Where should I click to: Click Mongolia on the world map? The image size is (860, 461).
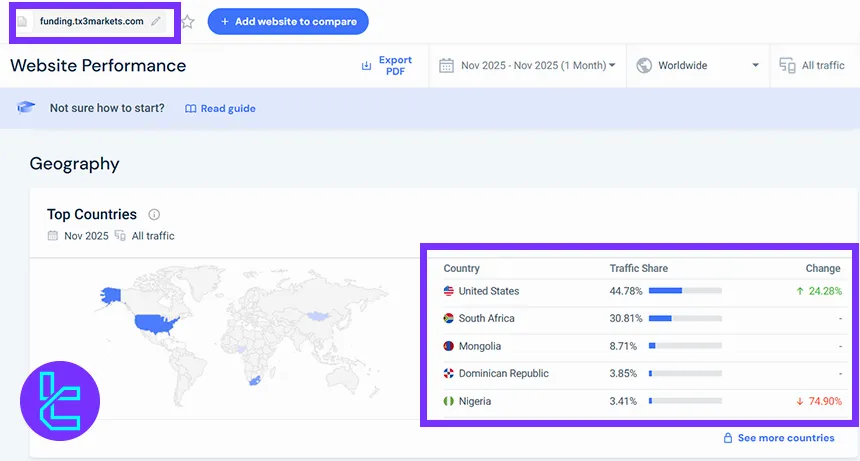click(318, 316)
